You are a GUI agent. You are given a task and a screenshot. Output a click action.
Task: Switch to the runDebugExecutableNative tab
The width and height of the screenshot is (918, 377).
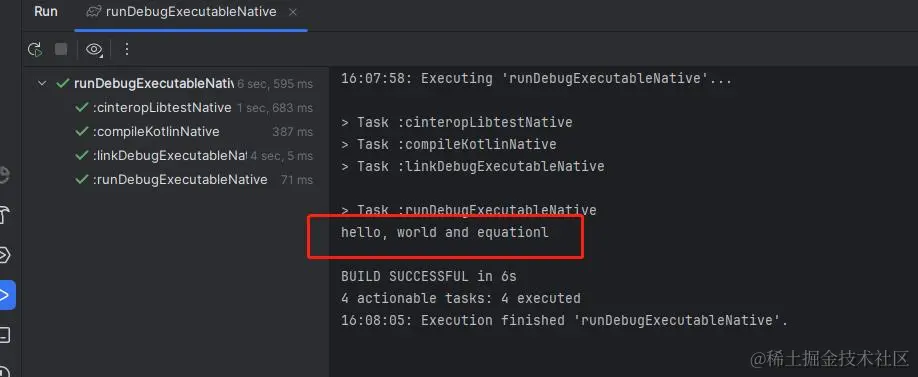pyautogui.click(x=190, y=12)
